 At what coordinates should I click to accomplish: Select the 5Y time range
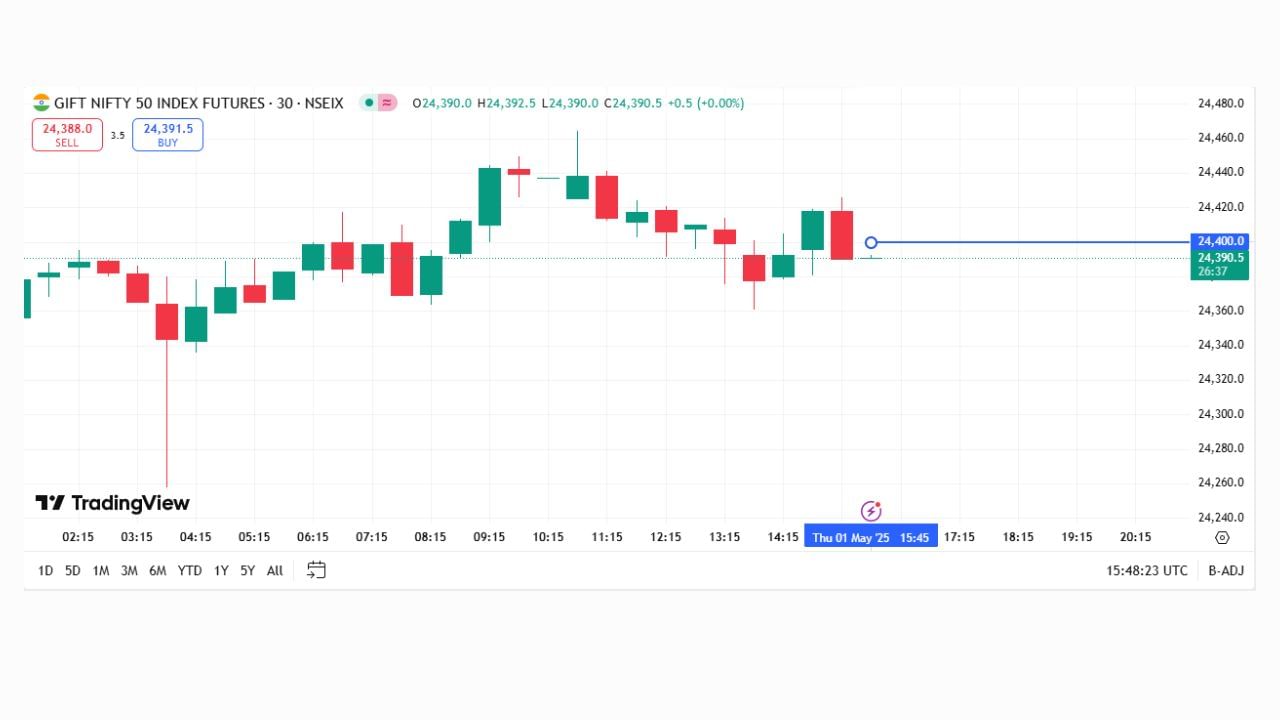[247, 571]
